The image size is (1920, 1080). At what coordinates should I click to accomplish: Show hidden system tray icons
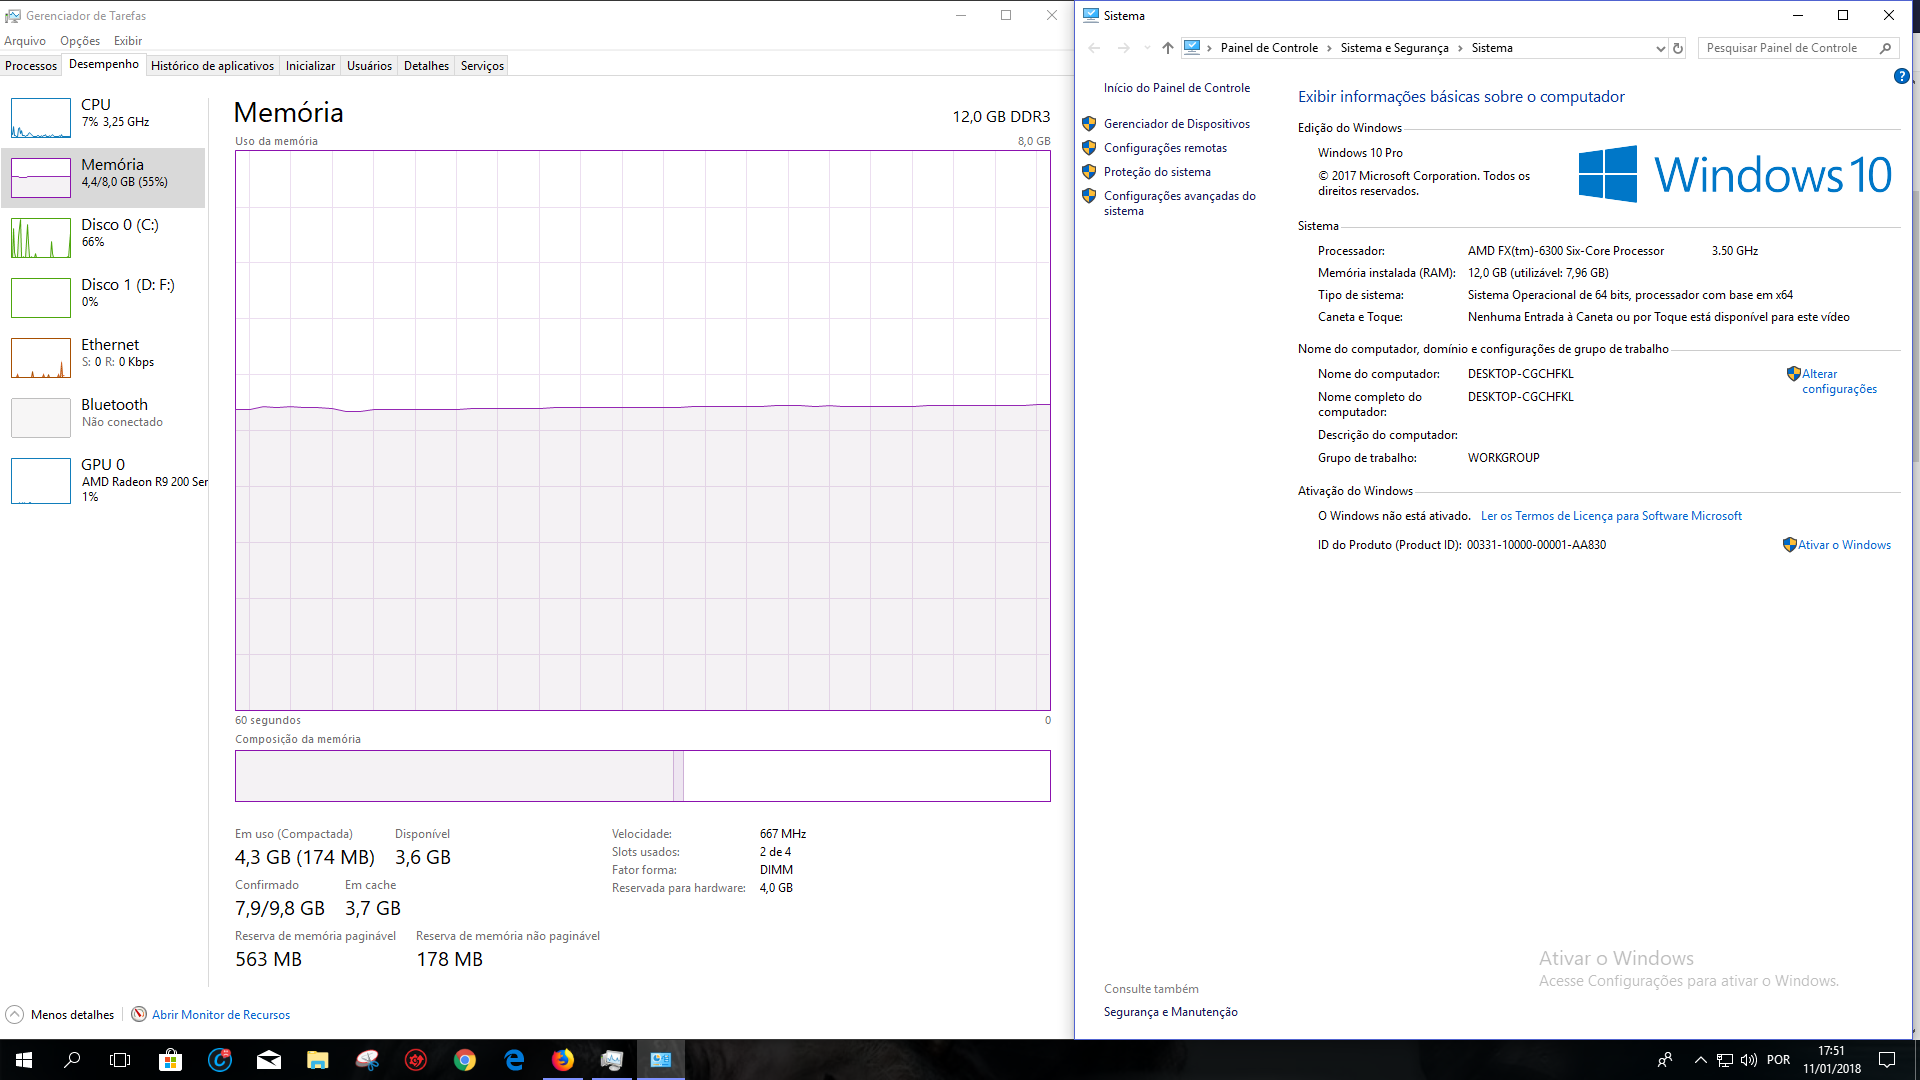point(1700,1060)
